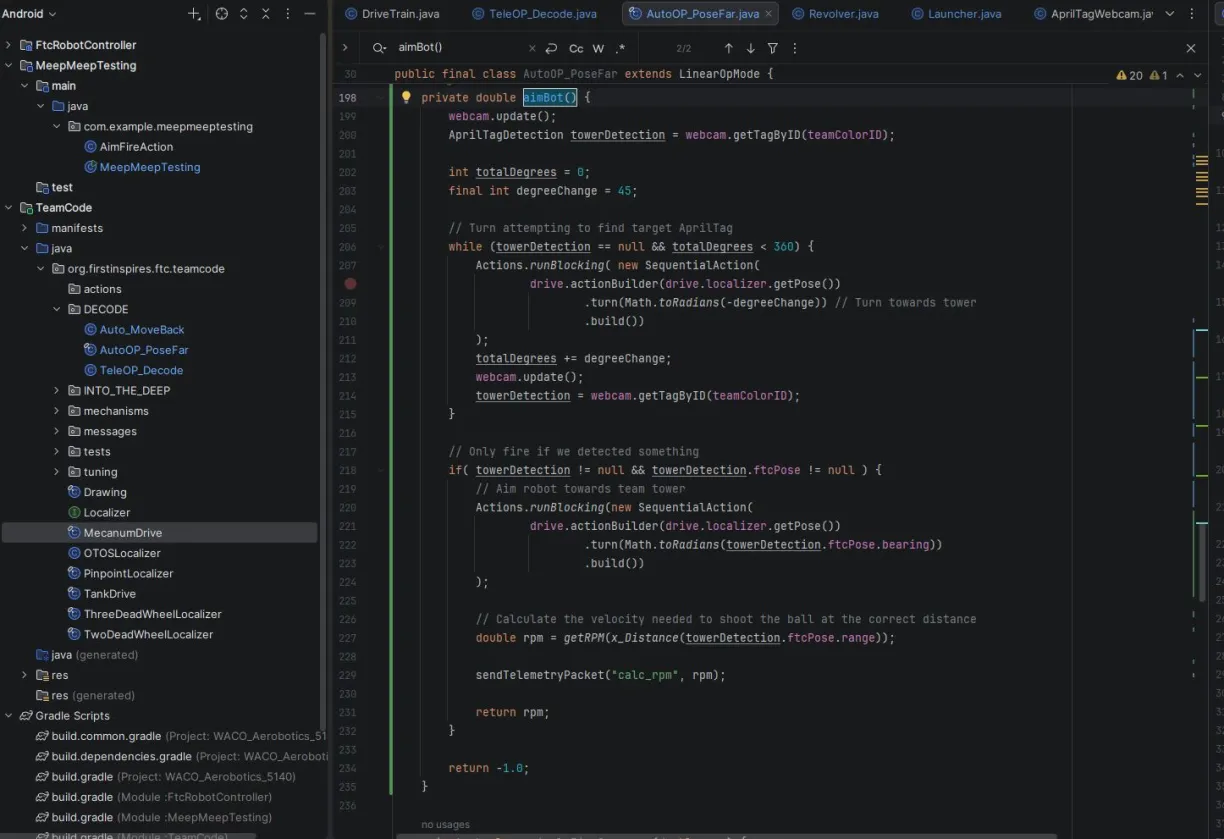Open TeleOP_Decode in the project tree
The height and width of the screenshot is (839, 1224).
coord(141,370)
